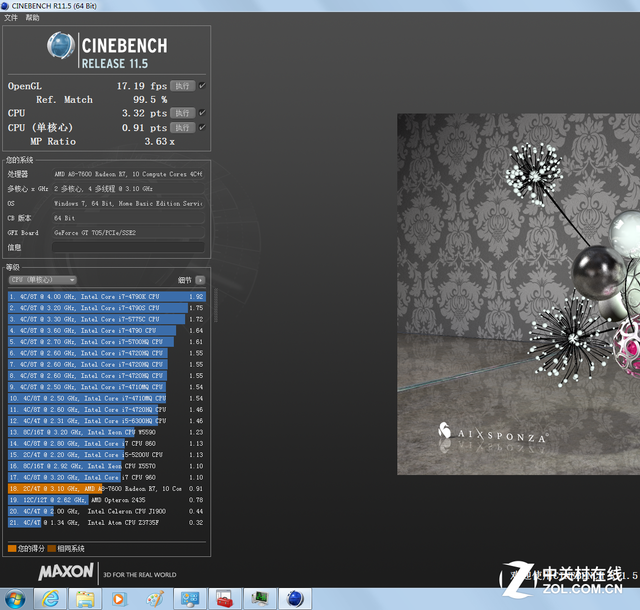The height and width of the screenshot is (610, 640).
Task: Open Windows Explorer from taskbar
Action: (x=85, y=599)
